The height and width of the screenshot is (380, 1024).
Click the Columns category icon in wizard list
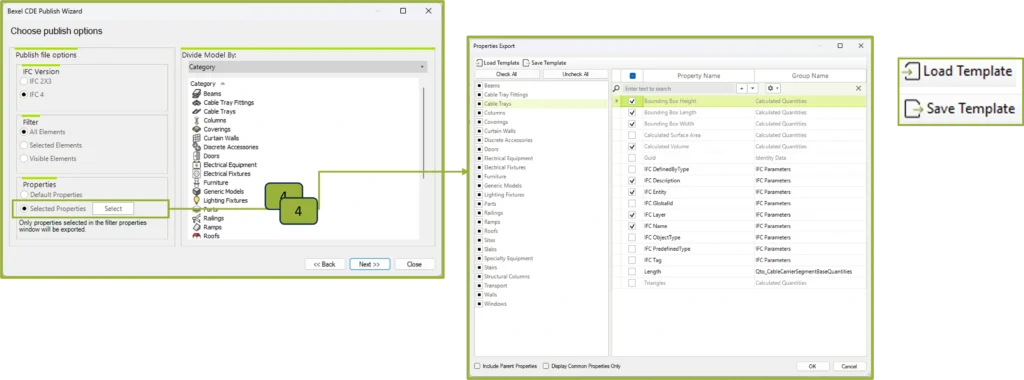click(x=197, y=120)
